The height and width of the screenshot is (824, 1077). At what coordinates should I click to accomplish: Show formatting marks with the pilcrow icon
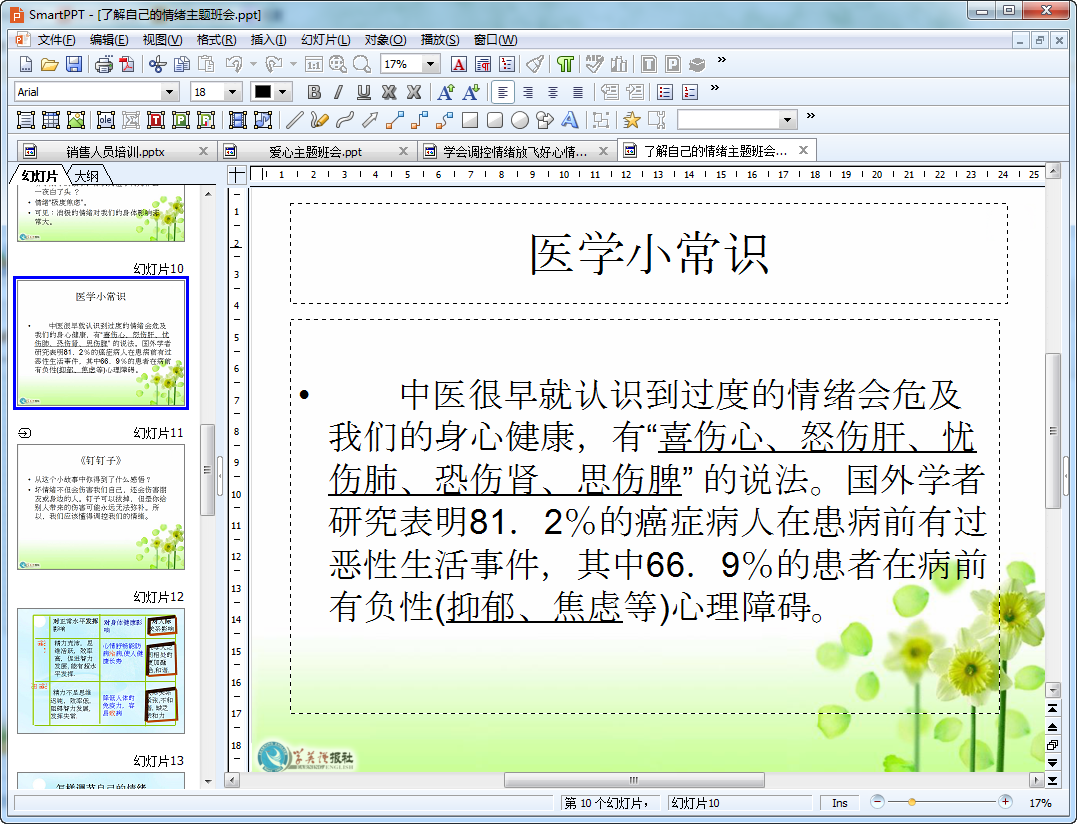click(x=565, y=65)
